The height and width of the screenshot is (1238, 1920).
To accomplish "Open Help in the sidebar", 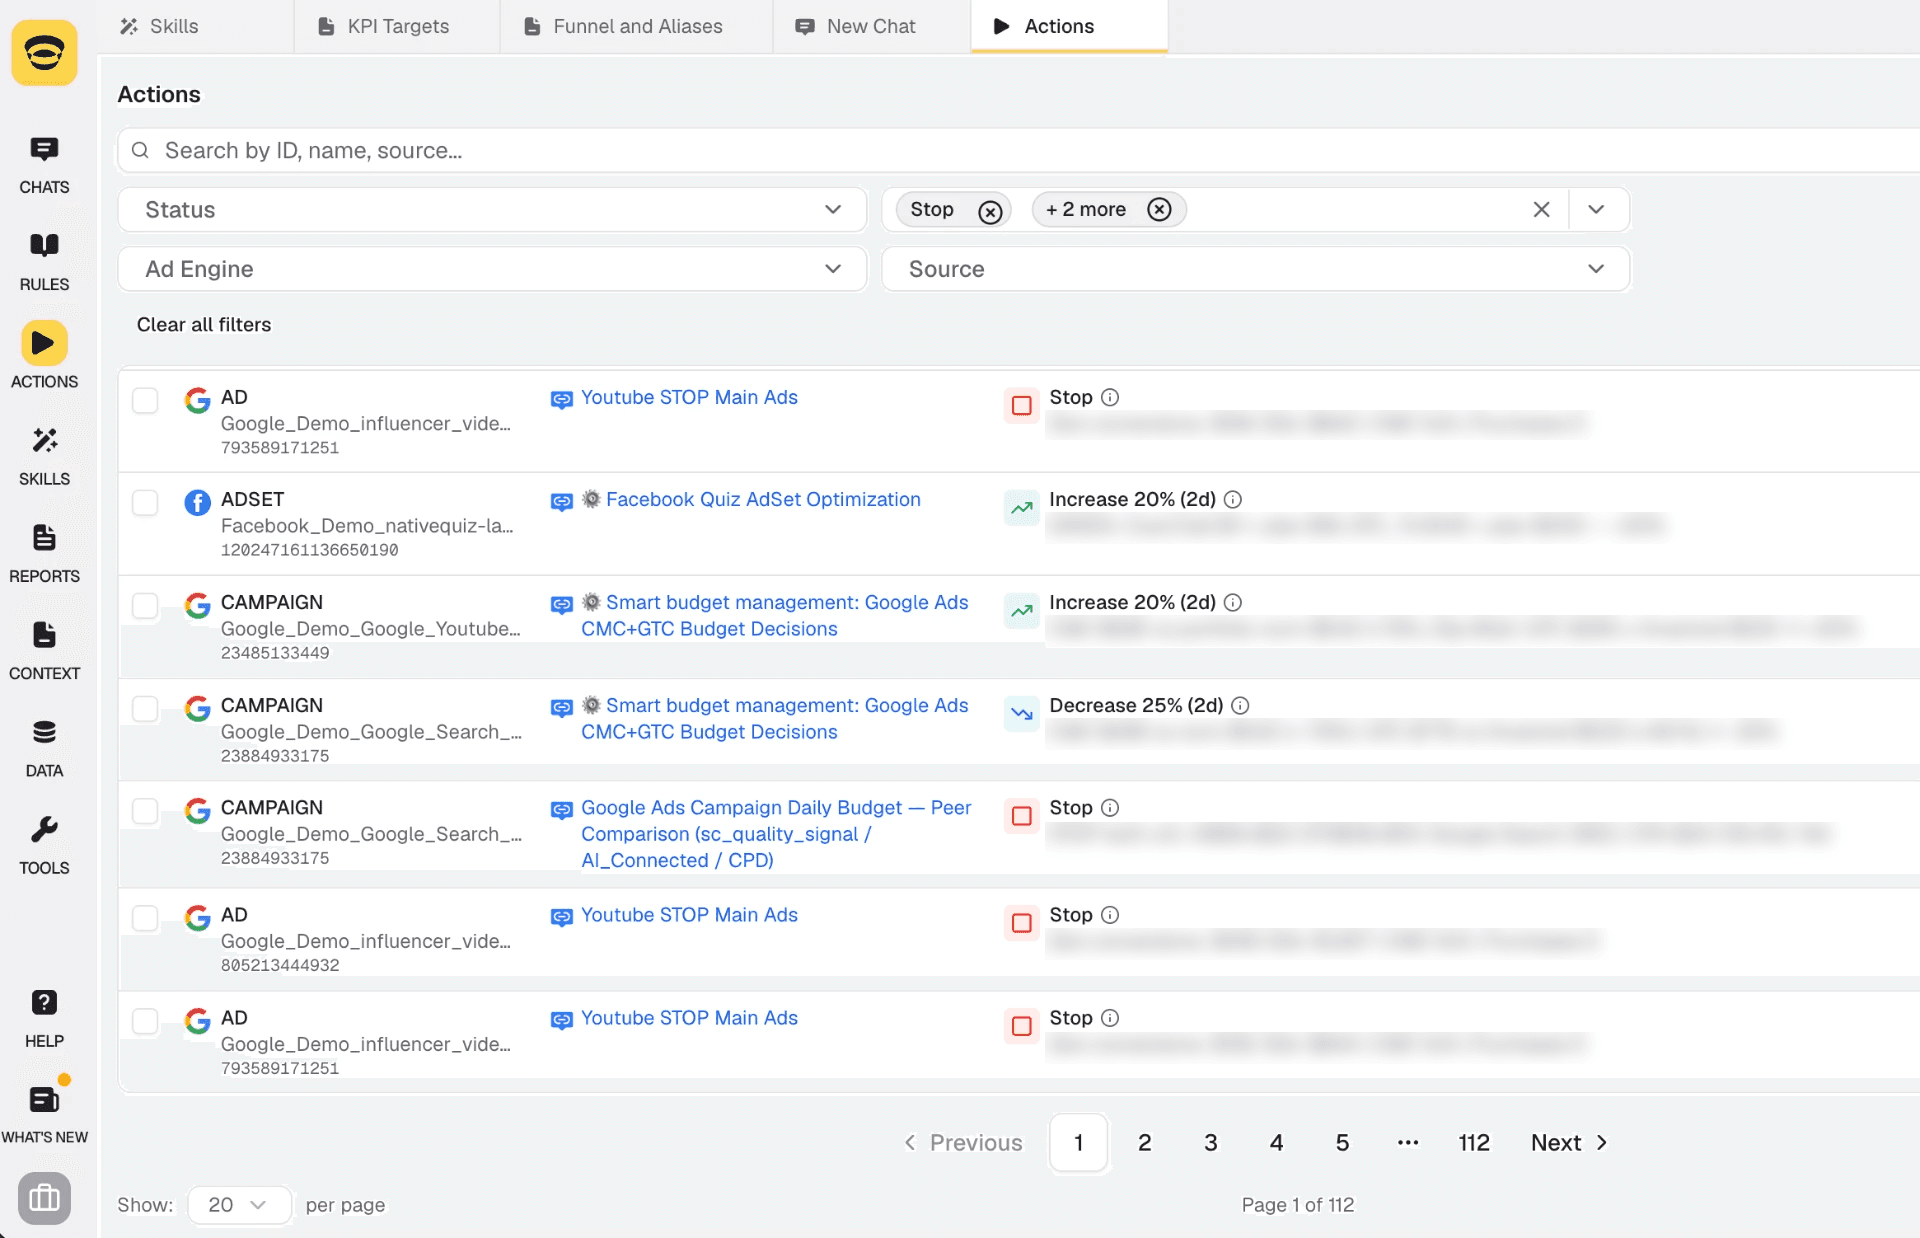I will tap(44, 1019).
